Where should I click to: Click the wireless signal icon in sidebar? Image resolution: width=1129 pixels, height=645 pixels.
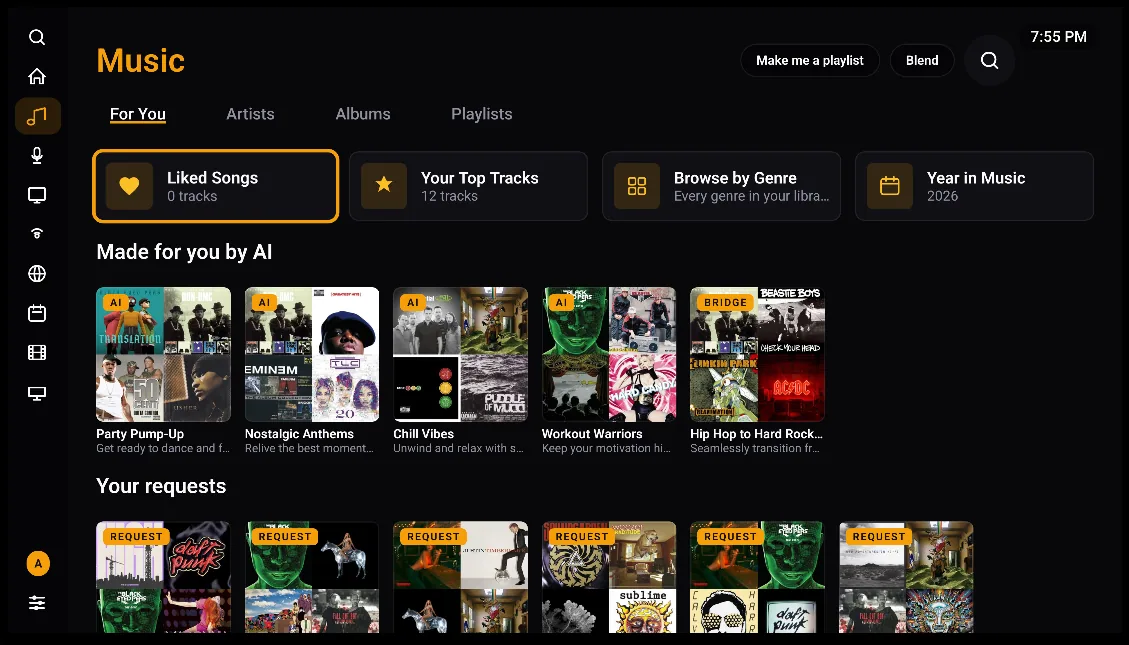point(37,233)
